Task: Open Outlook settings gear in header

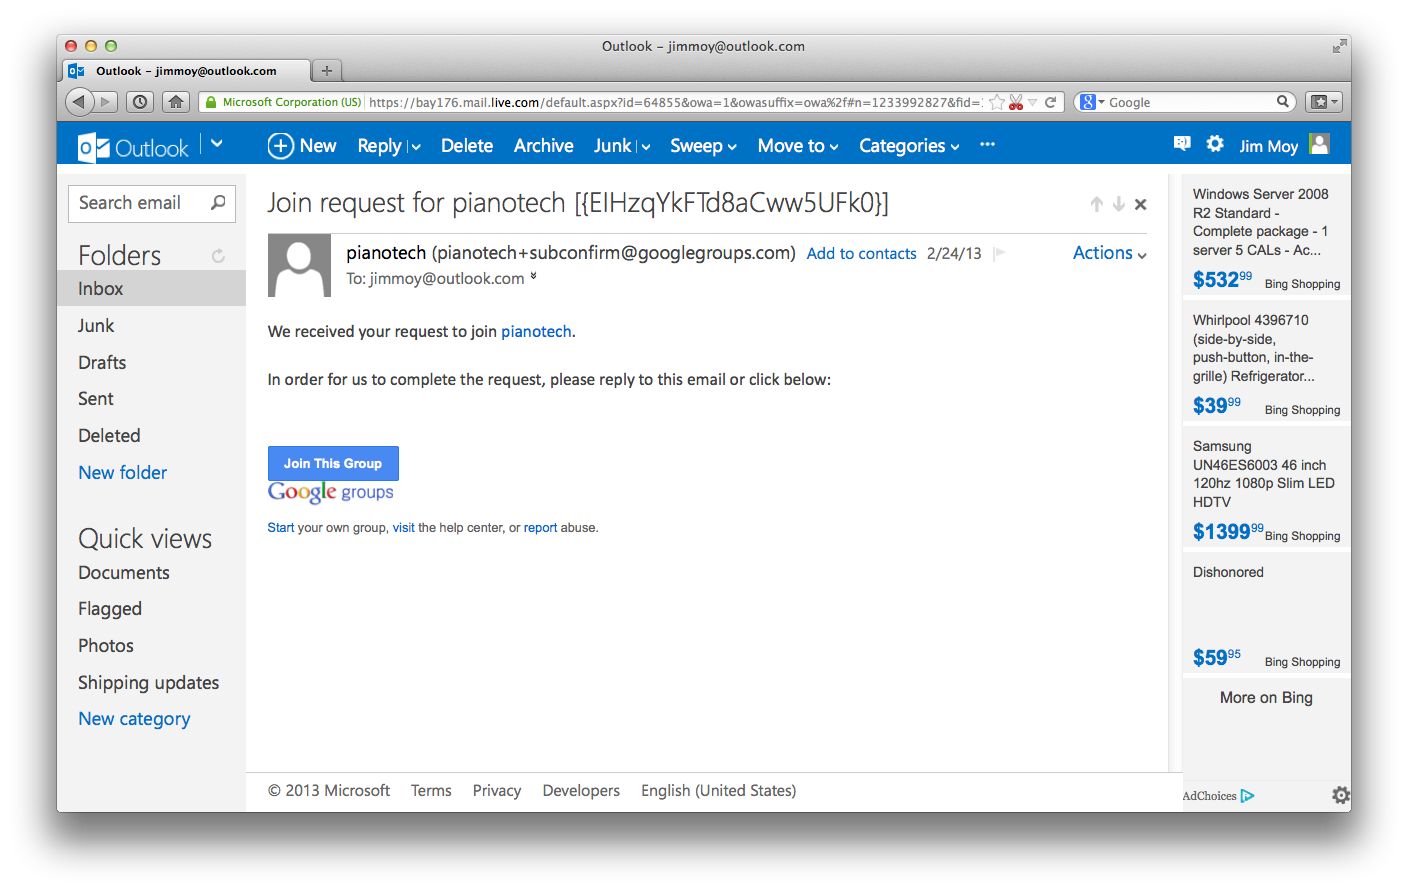Action: coord(1215,144)
